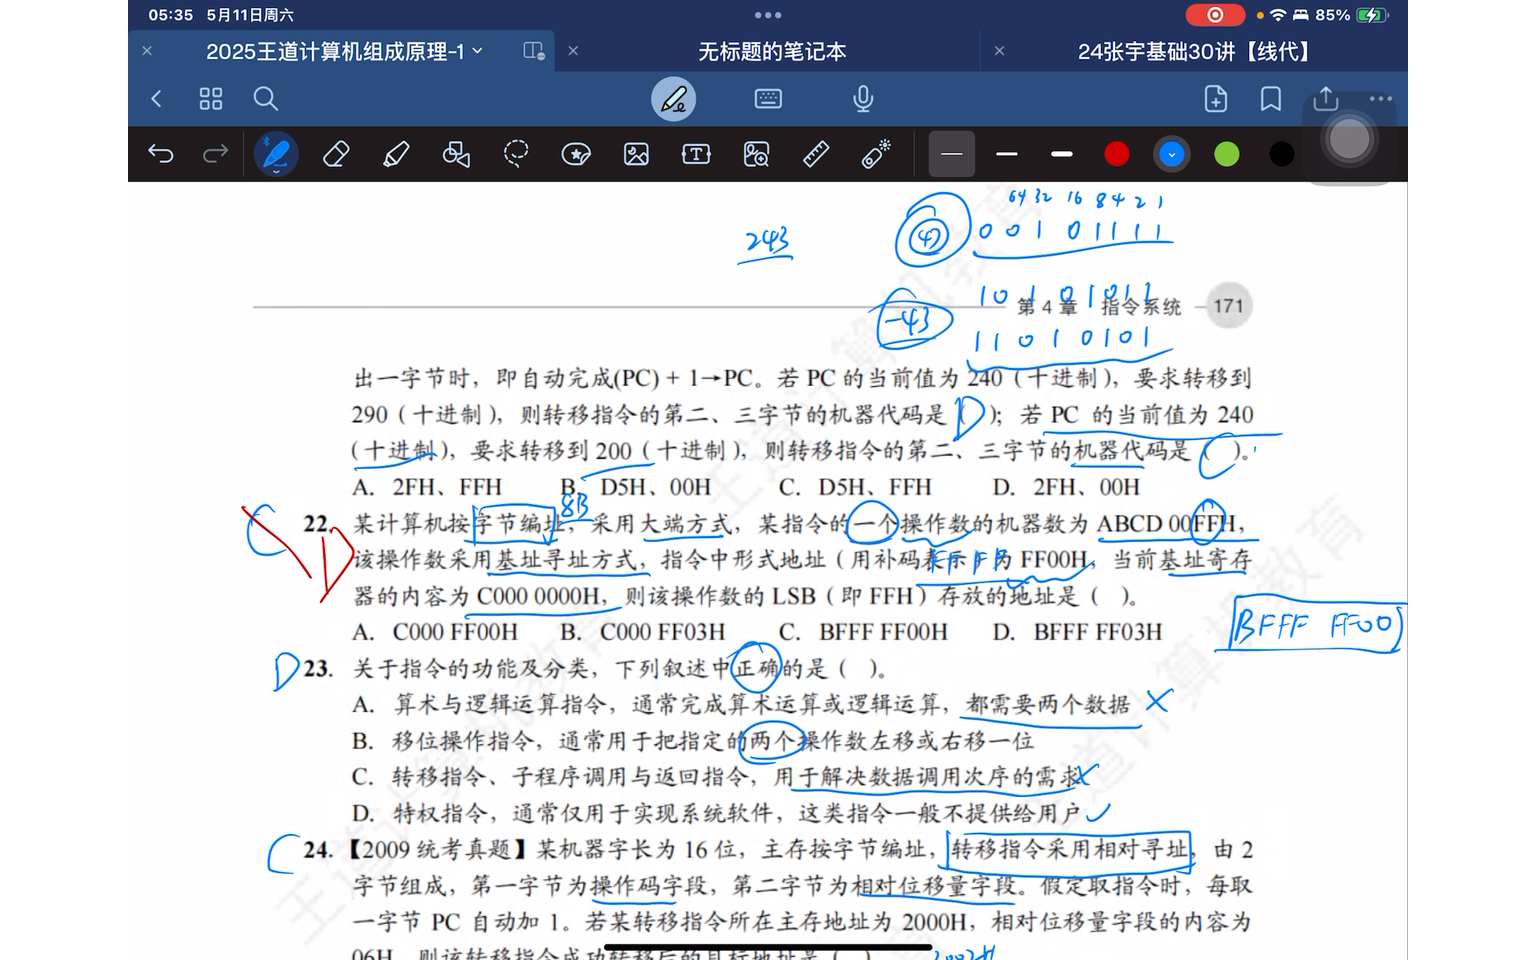Viewport: 1536px width, 960px height.
Task: Select the Ruler tool
Action: (816, 154)
